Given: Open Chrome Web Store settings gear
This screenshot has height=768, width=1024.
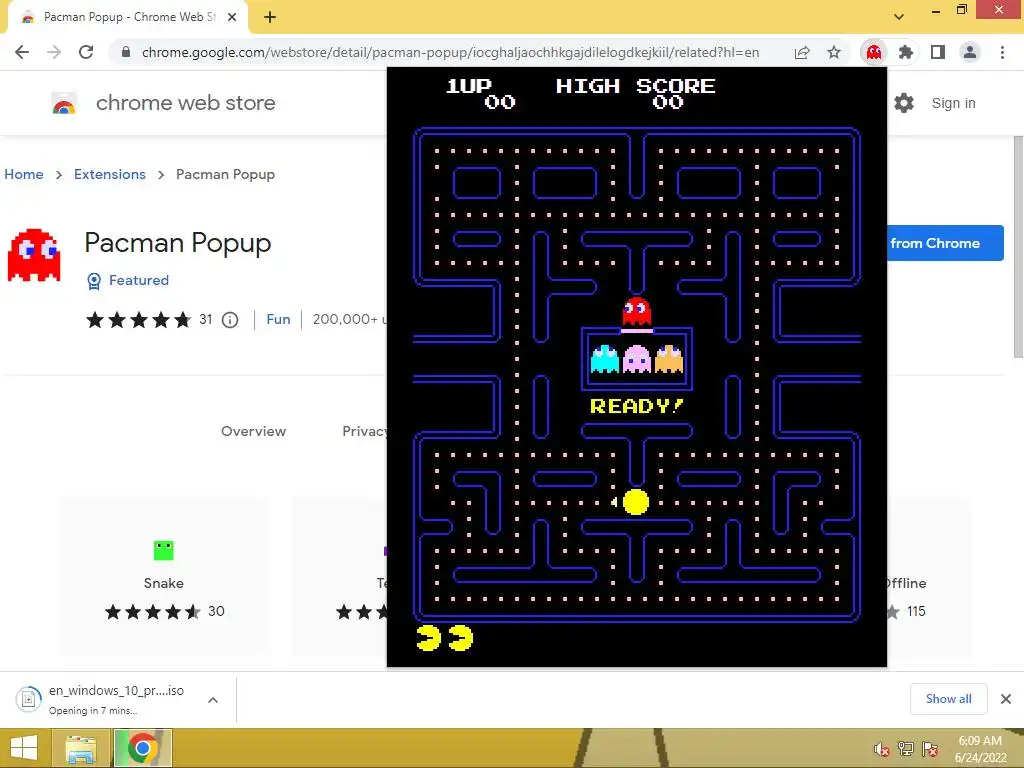Looking at the screenshot, I should click(904, 103).
